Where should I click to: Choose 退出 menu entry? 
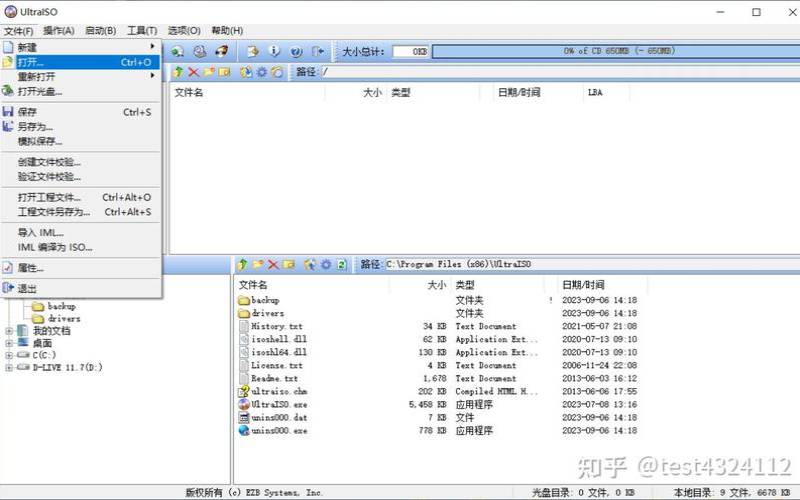click(81, 288)
